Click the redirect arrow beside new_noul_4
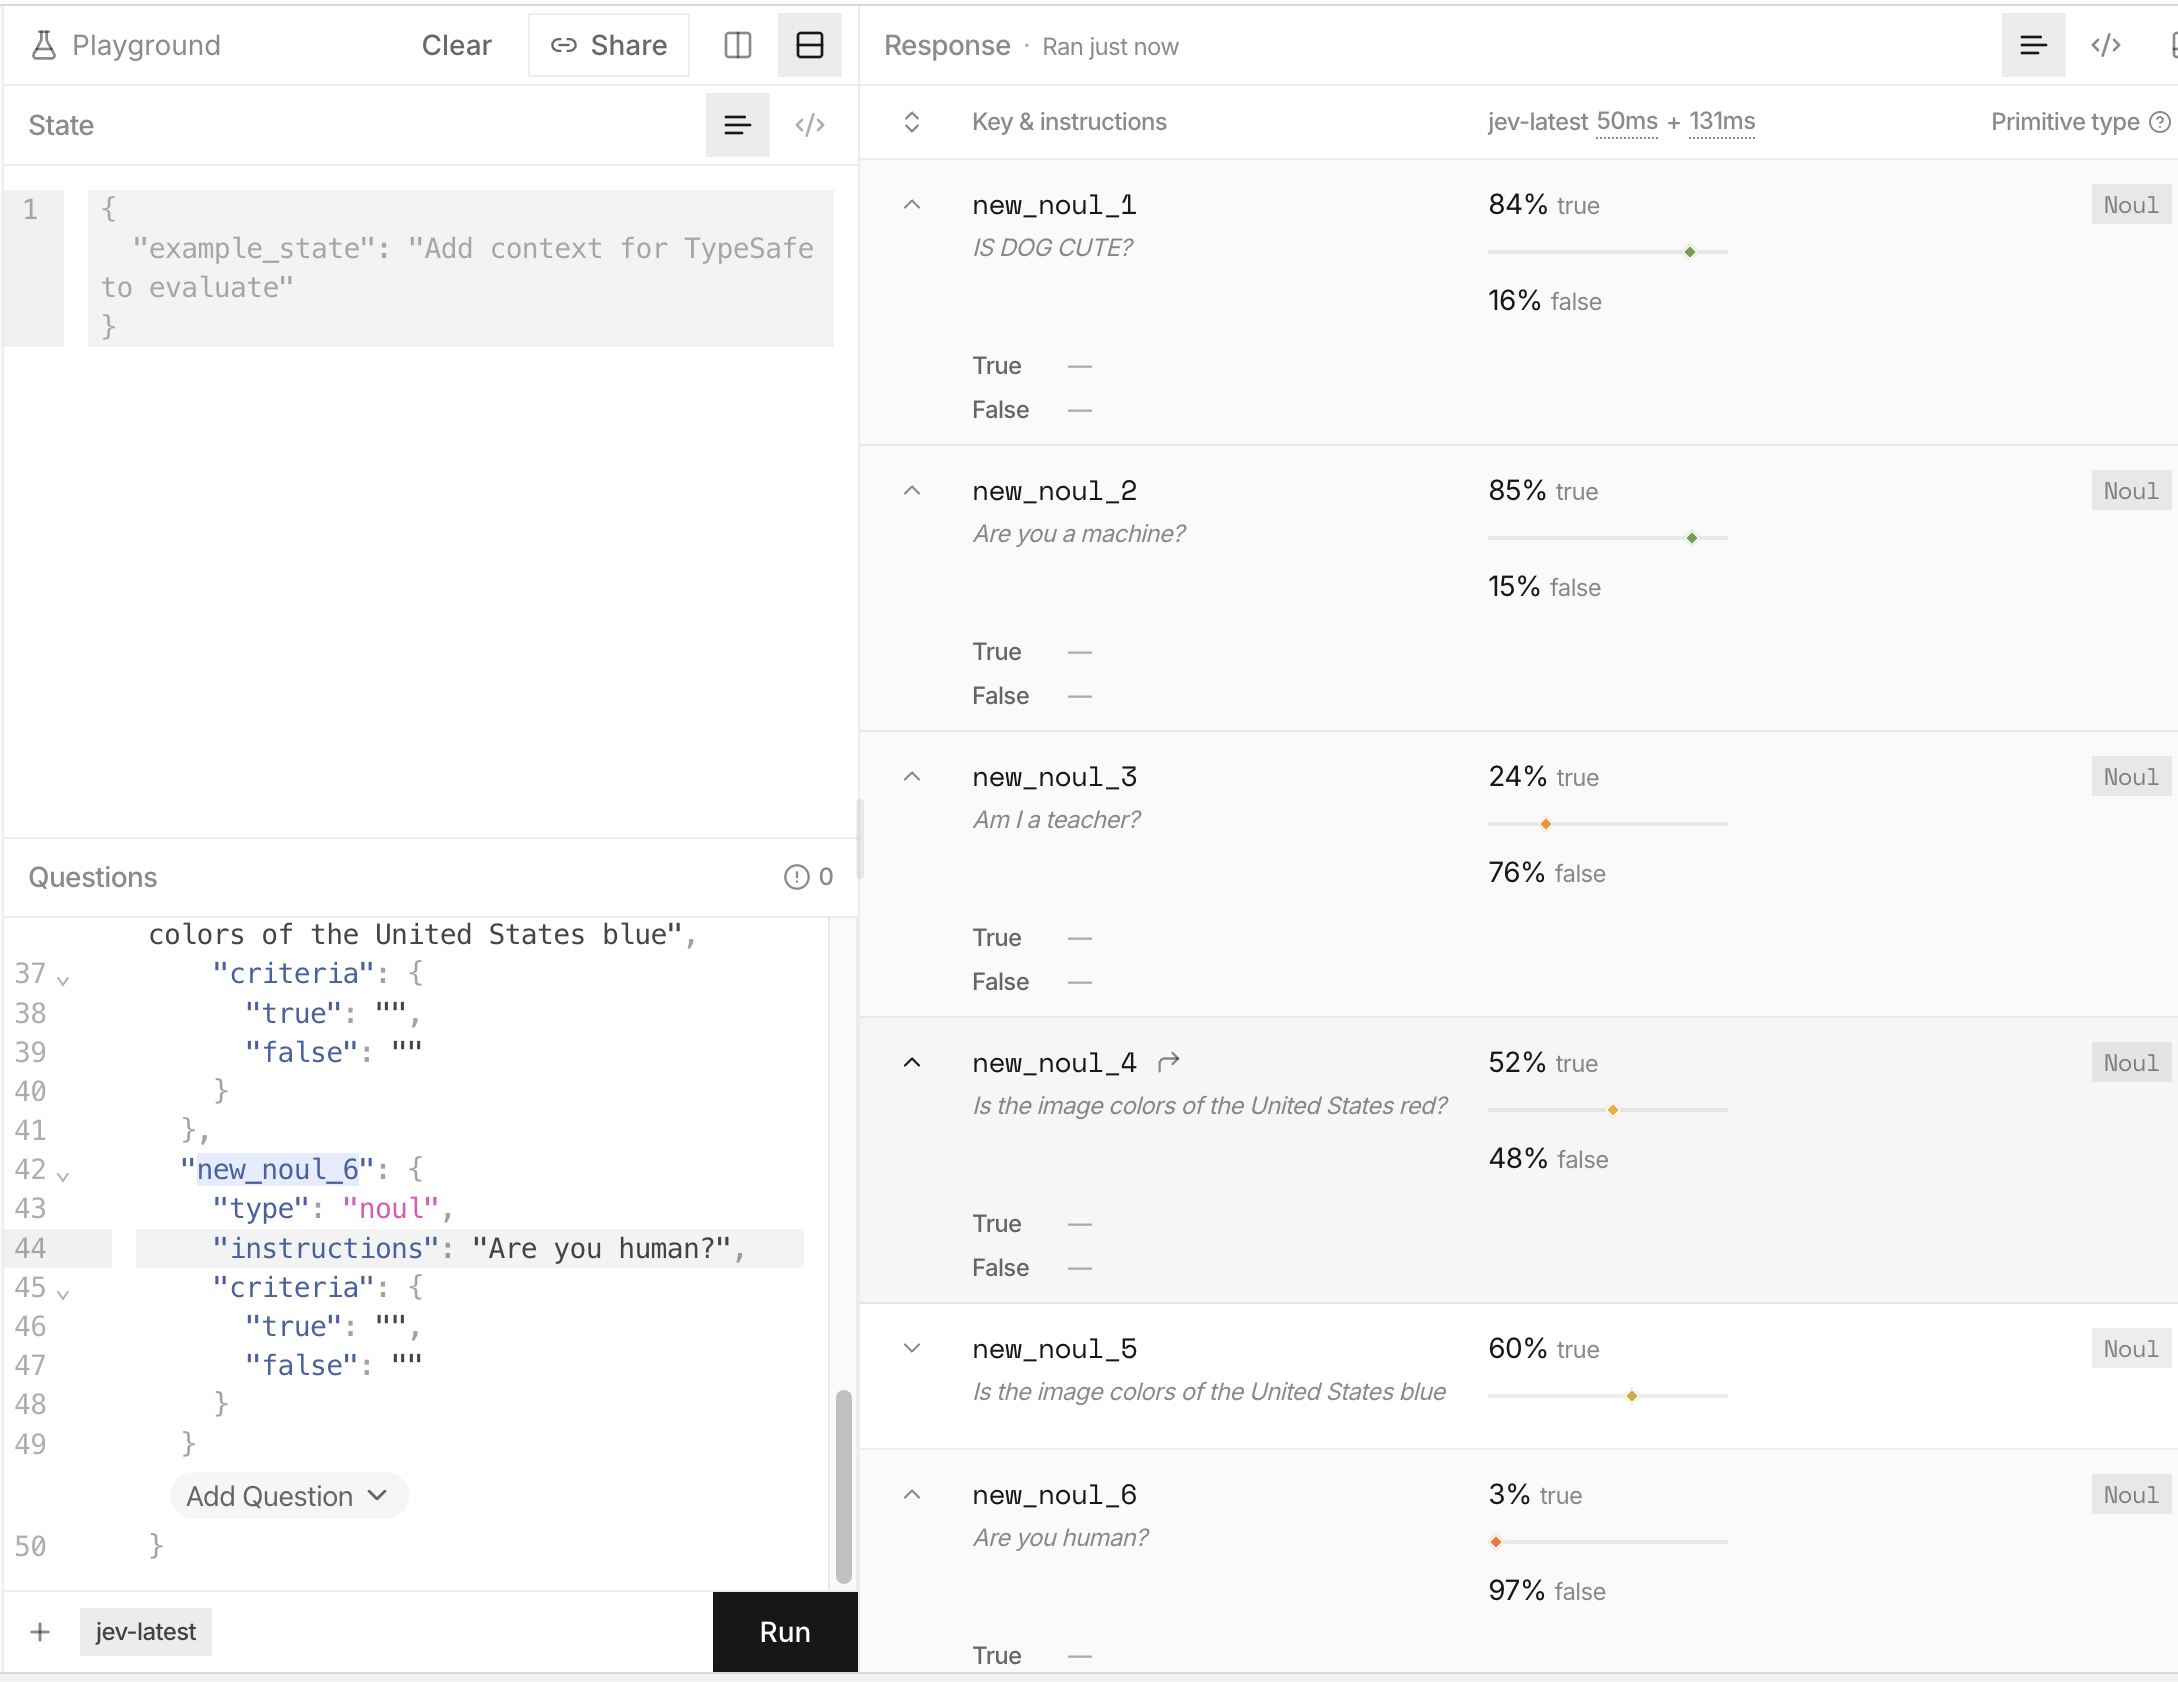The height and width of the screenshot is (1682, 2178). [x=1169, y=1062]
